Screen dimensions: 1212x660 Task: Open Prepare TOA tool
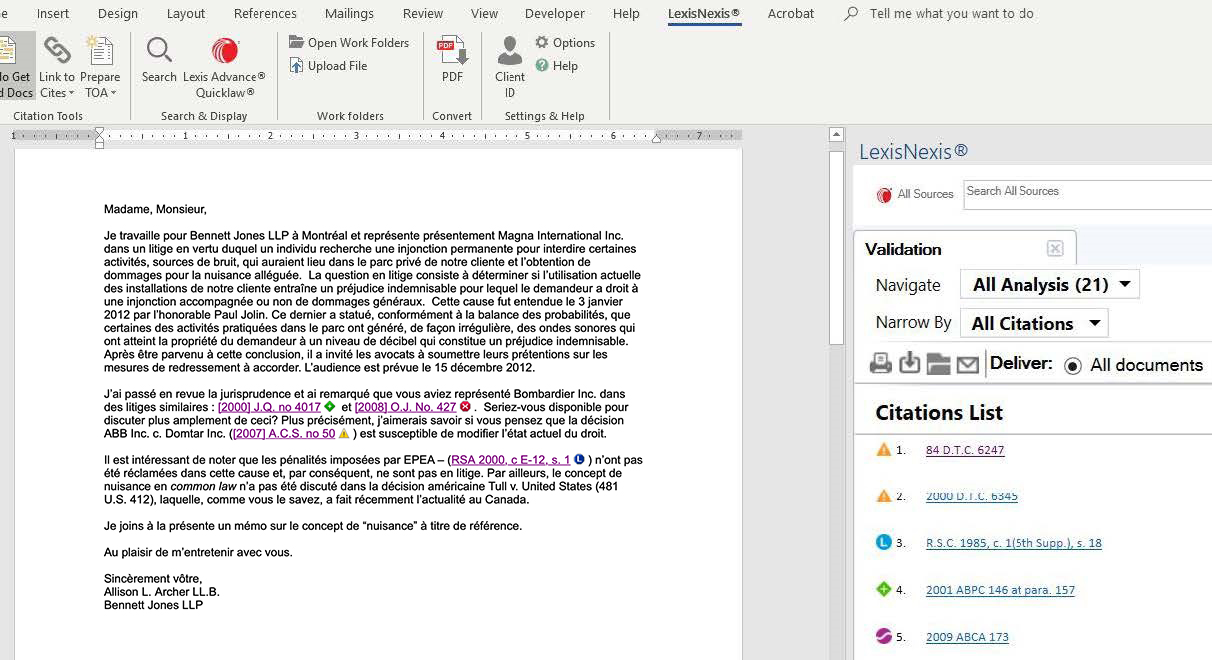tap(100, 66)
